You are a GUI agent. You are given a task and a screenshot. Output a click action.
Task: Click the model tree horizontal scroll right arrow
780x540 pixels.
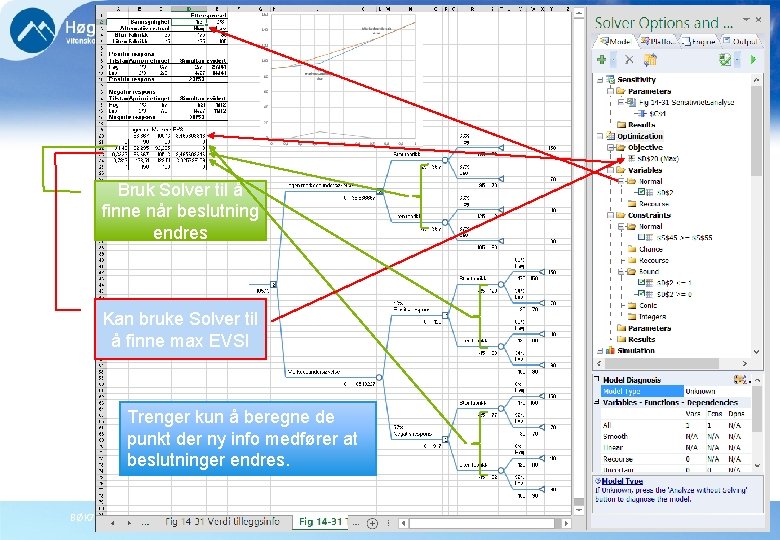745,363
